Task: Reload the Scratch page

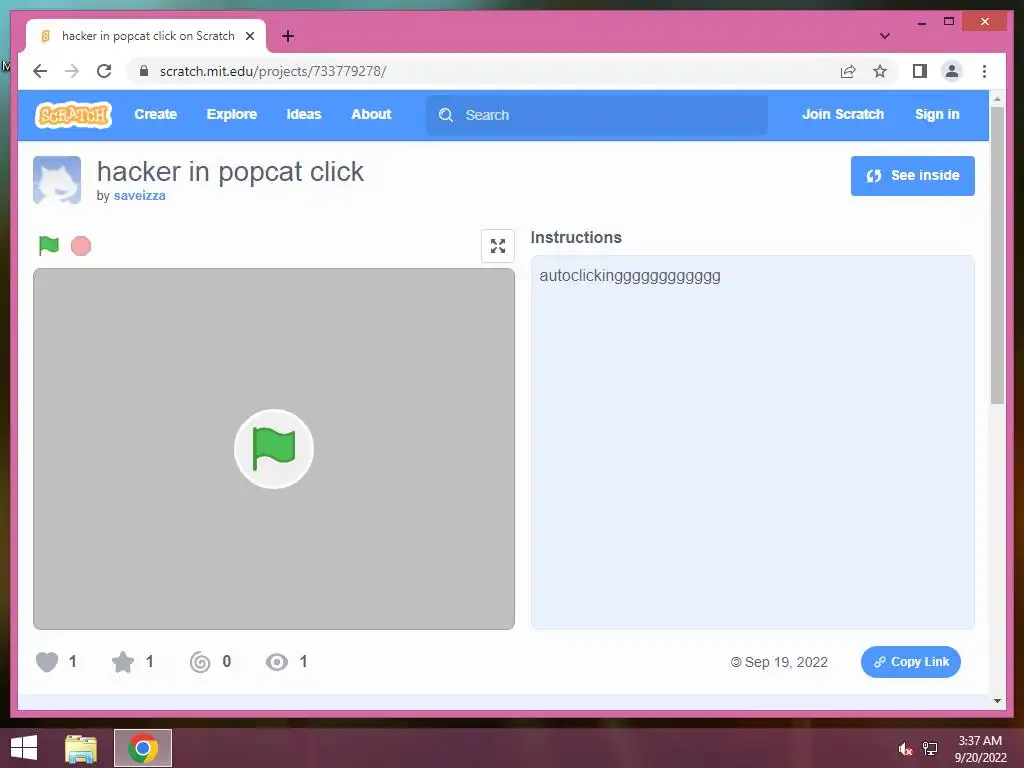Action: [104, 71]
